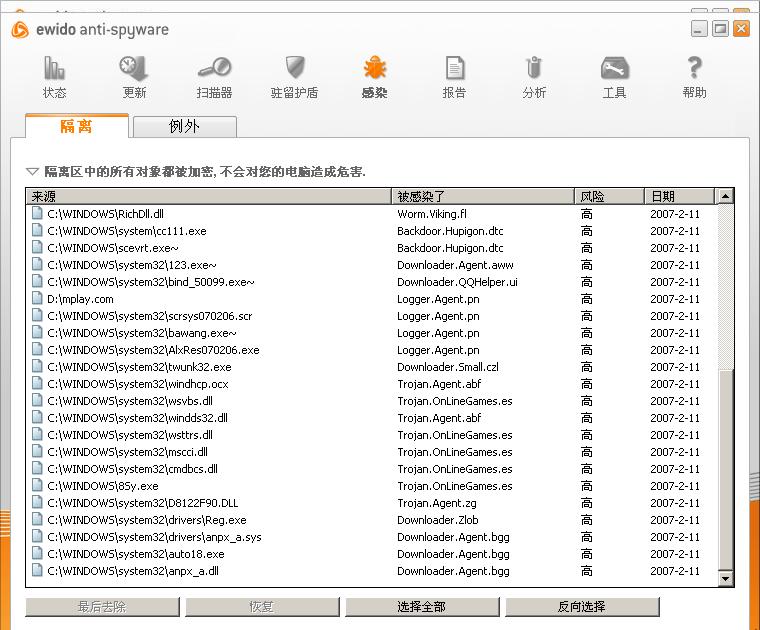
Task: Click the list scrollbar up arrow
Action: pos(726,196)
